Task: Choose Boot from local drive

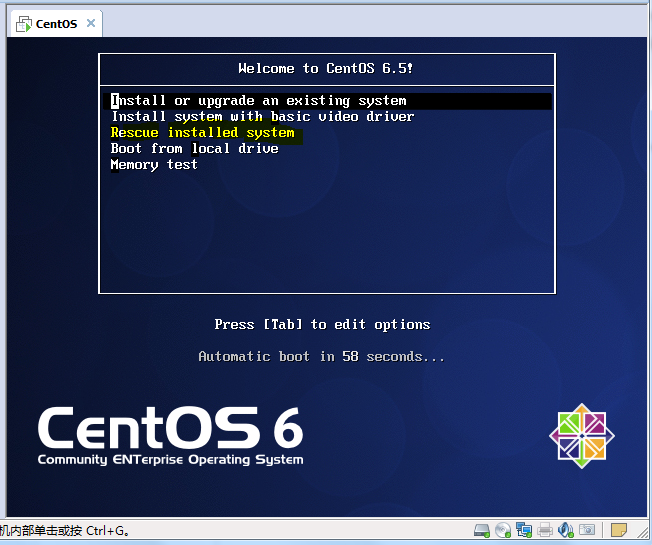Action: click(194, 148)
